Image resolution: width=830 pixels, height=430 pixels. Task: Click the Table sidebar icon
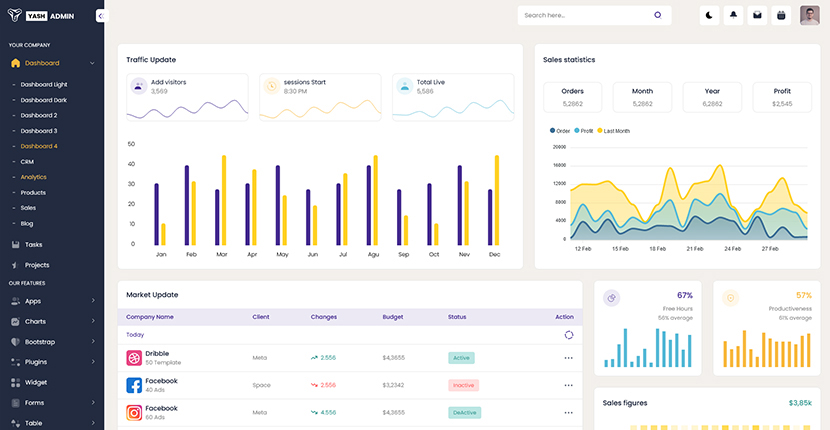(15, 423)
